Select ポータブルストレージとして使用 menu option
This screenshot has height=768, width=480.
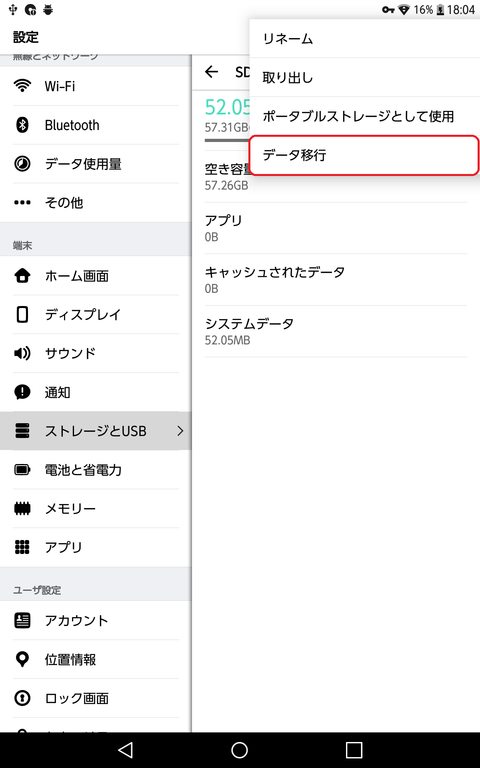(364, 116)
